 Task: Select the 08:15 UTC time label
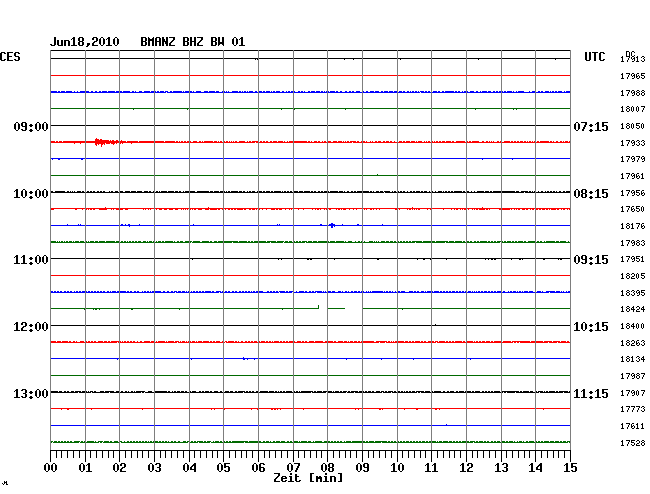click(591, 194)
